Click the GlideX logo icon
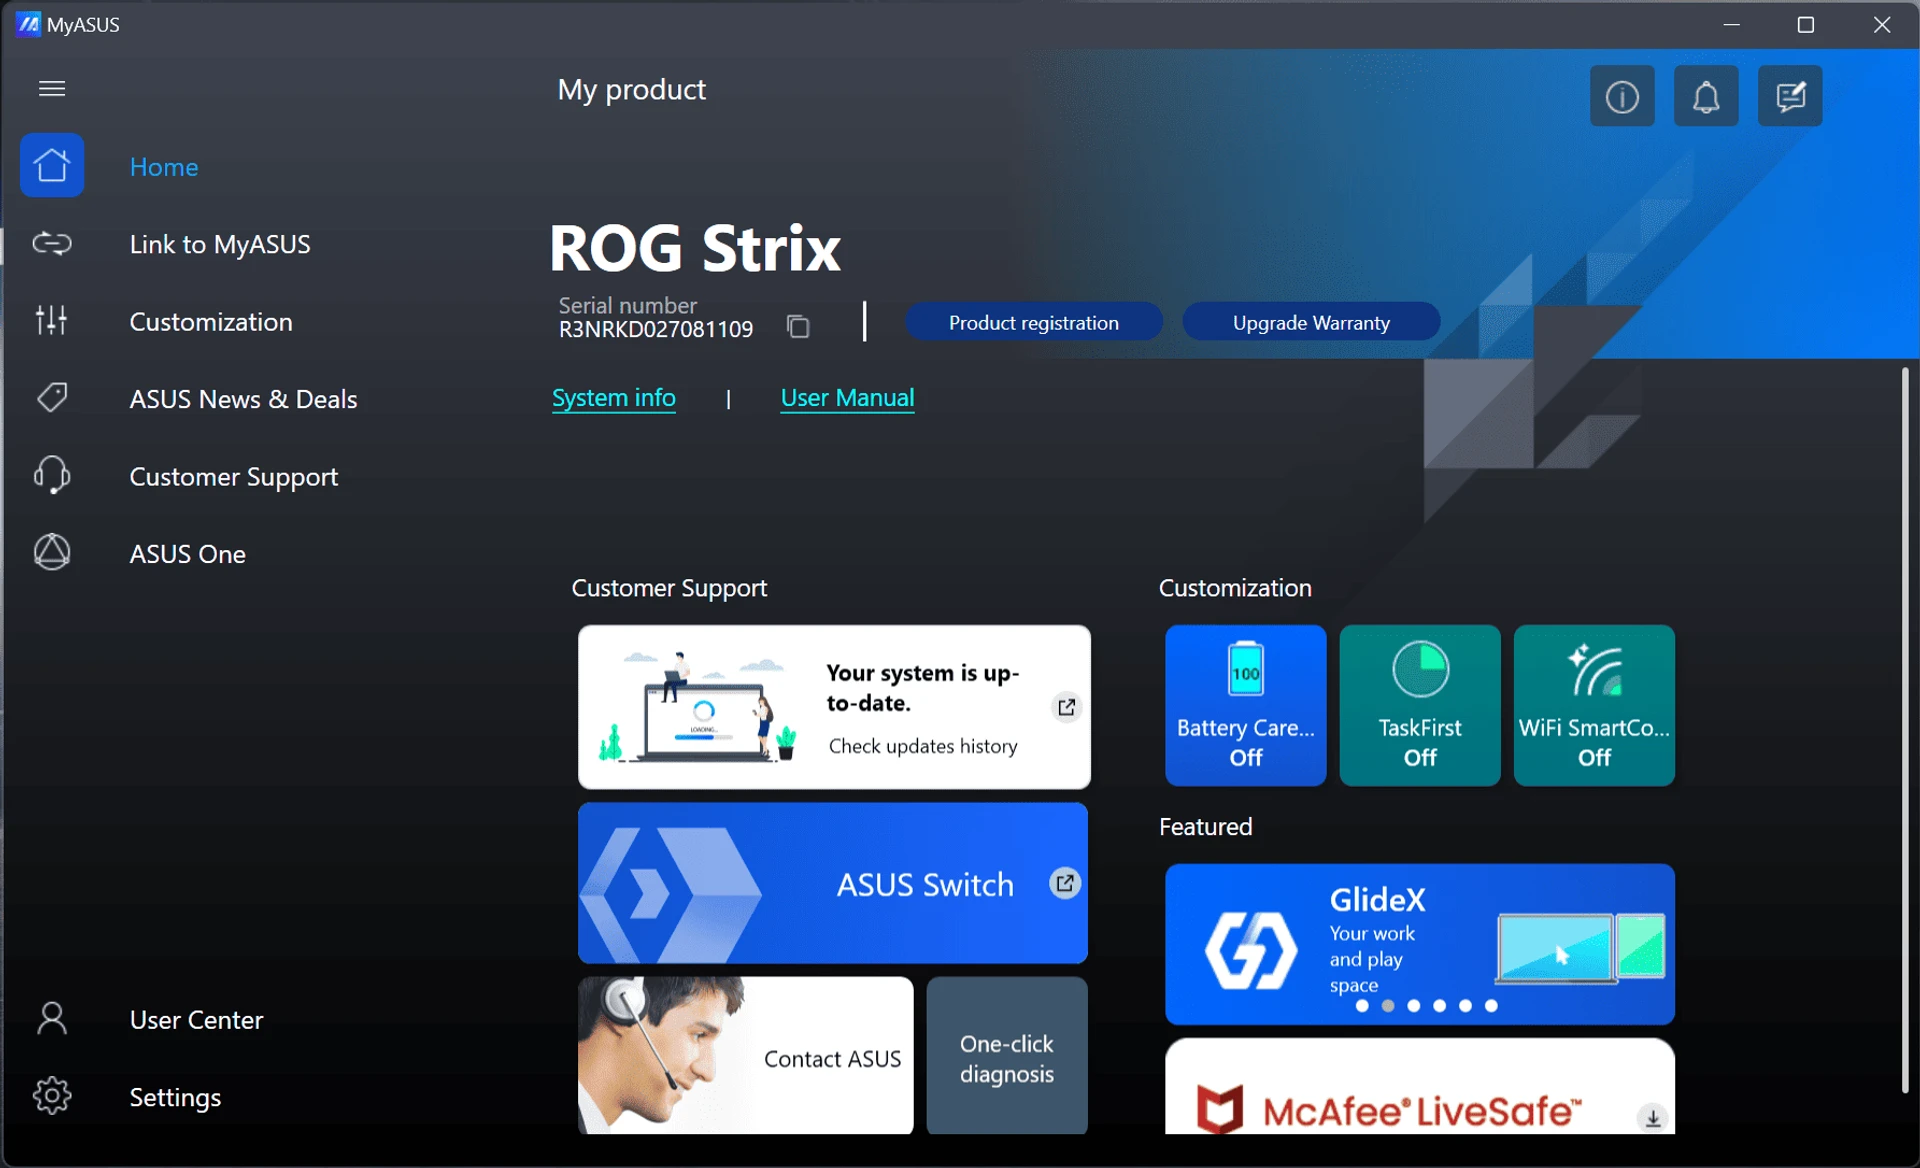This screenshot has width=1920, height=1168. click(x=1250, y=949)
